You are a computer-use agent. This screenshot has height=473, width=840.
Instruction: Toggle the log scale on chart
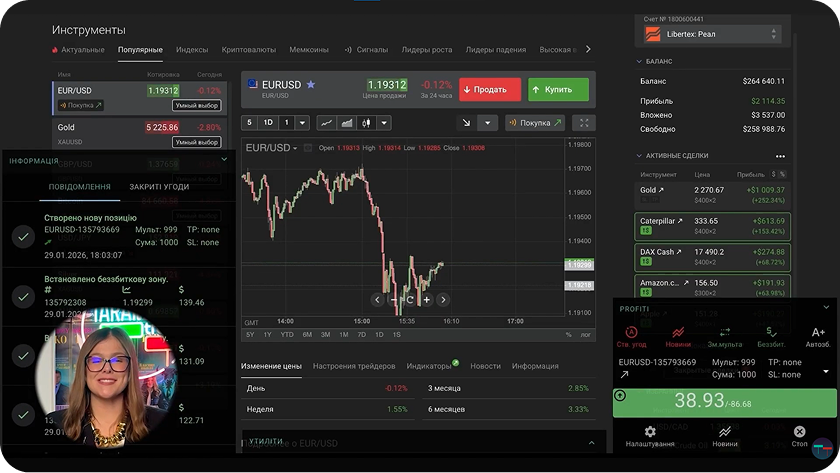[585, 335]
